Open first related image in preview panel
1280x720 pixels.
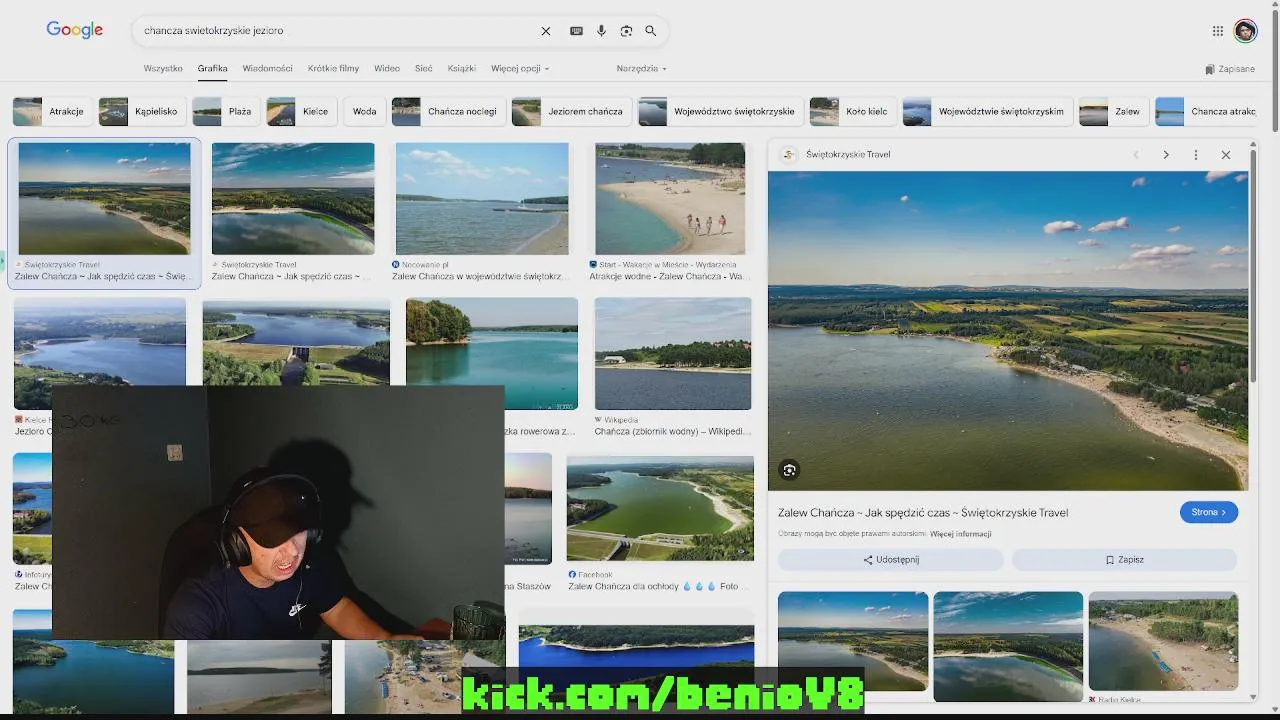coord(853,641)
